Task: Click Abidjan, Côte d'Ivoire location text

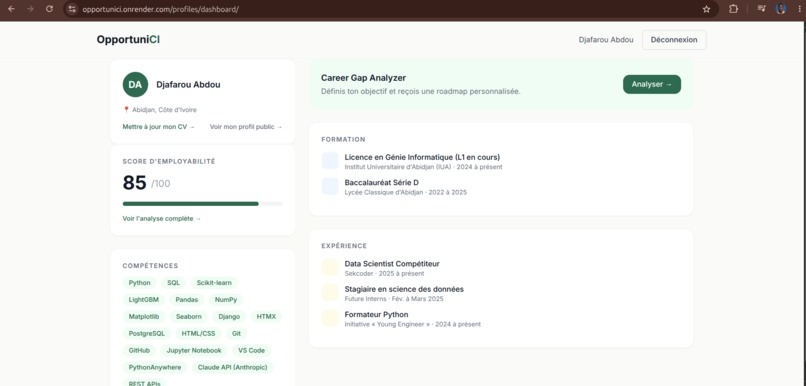Action: 164,110
